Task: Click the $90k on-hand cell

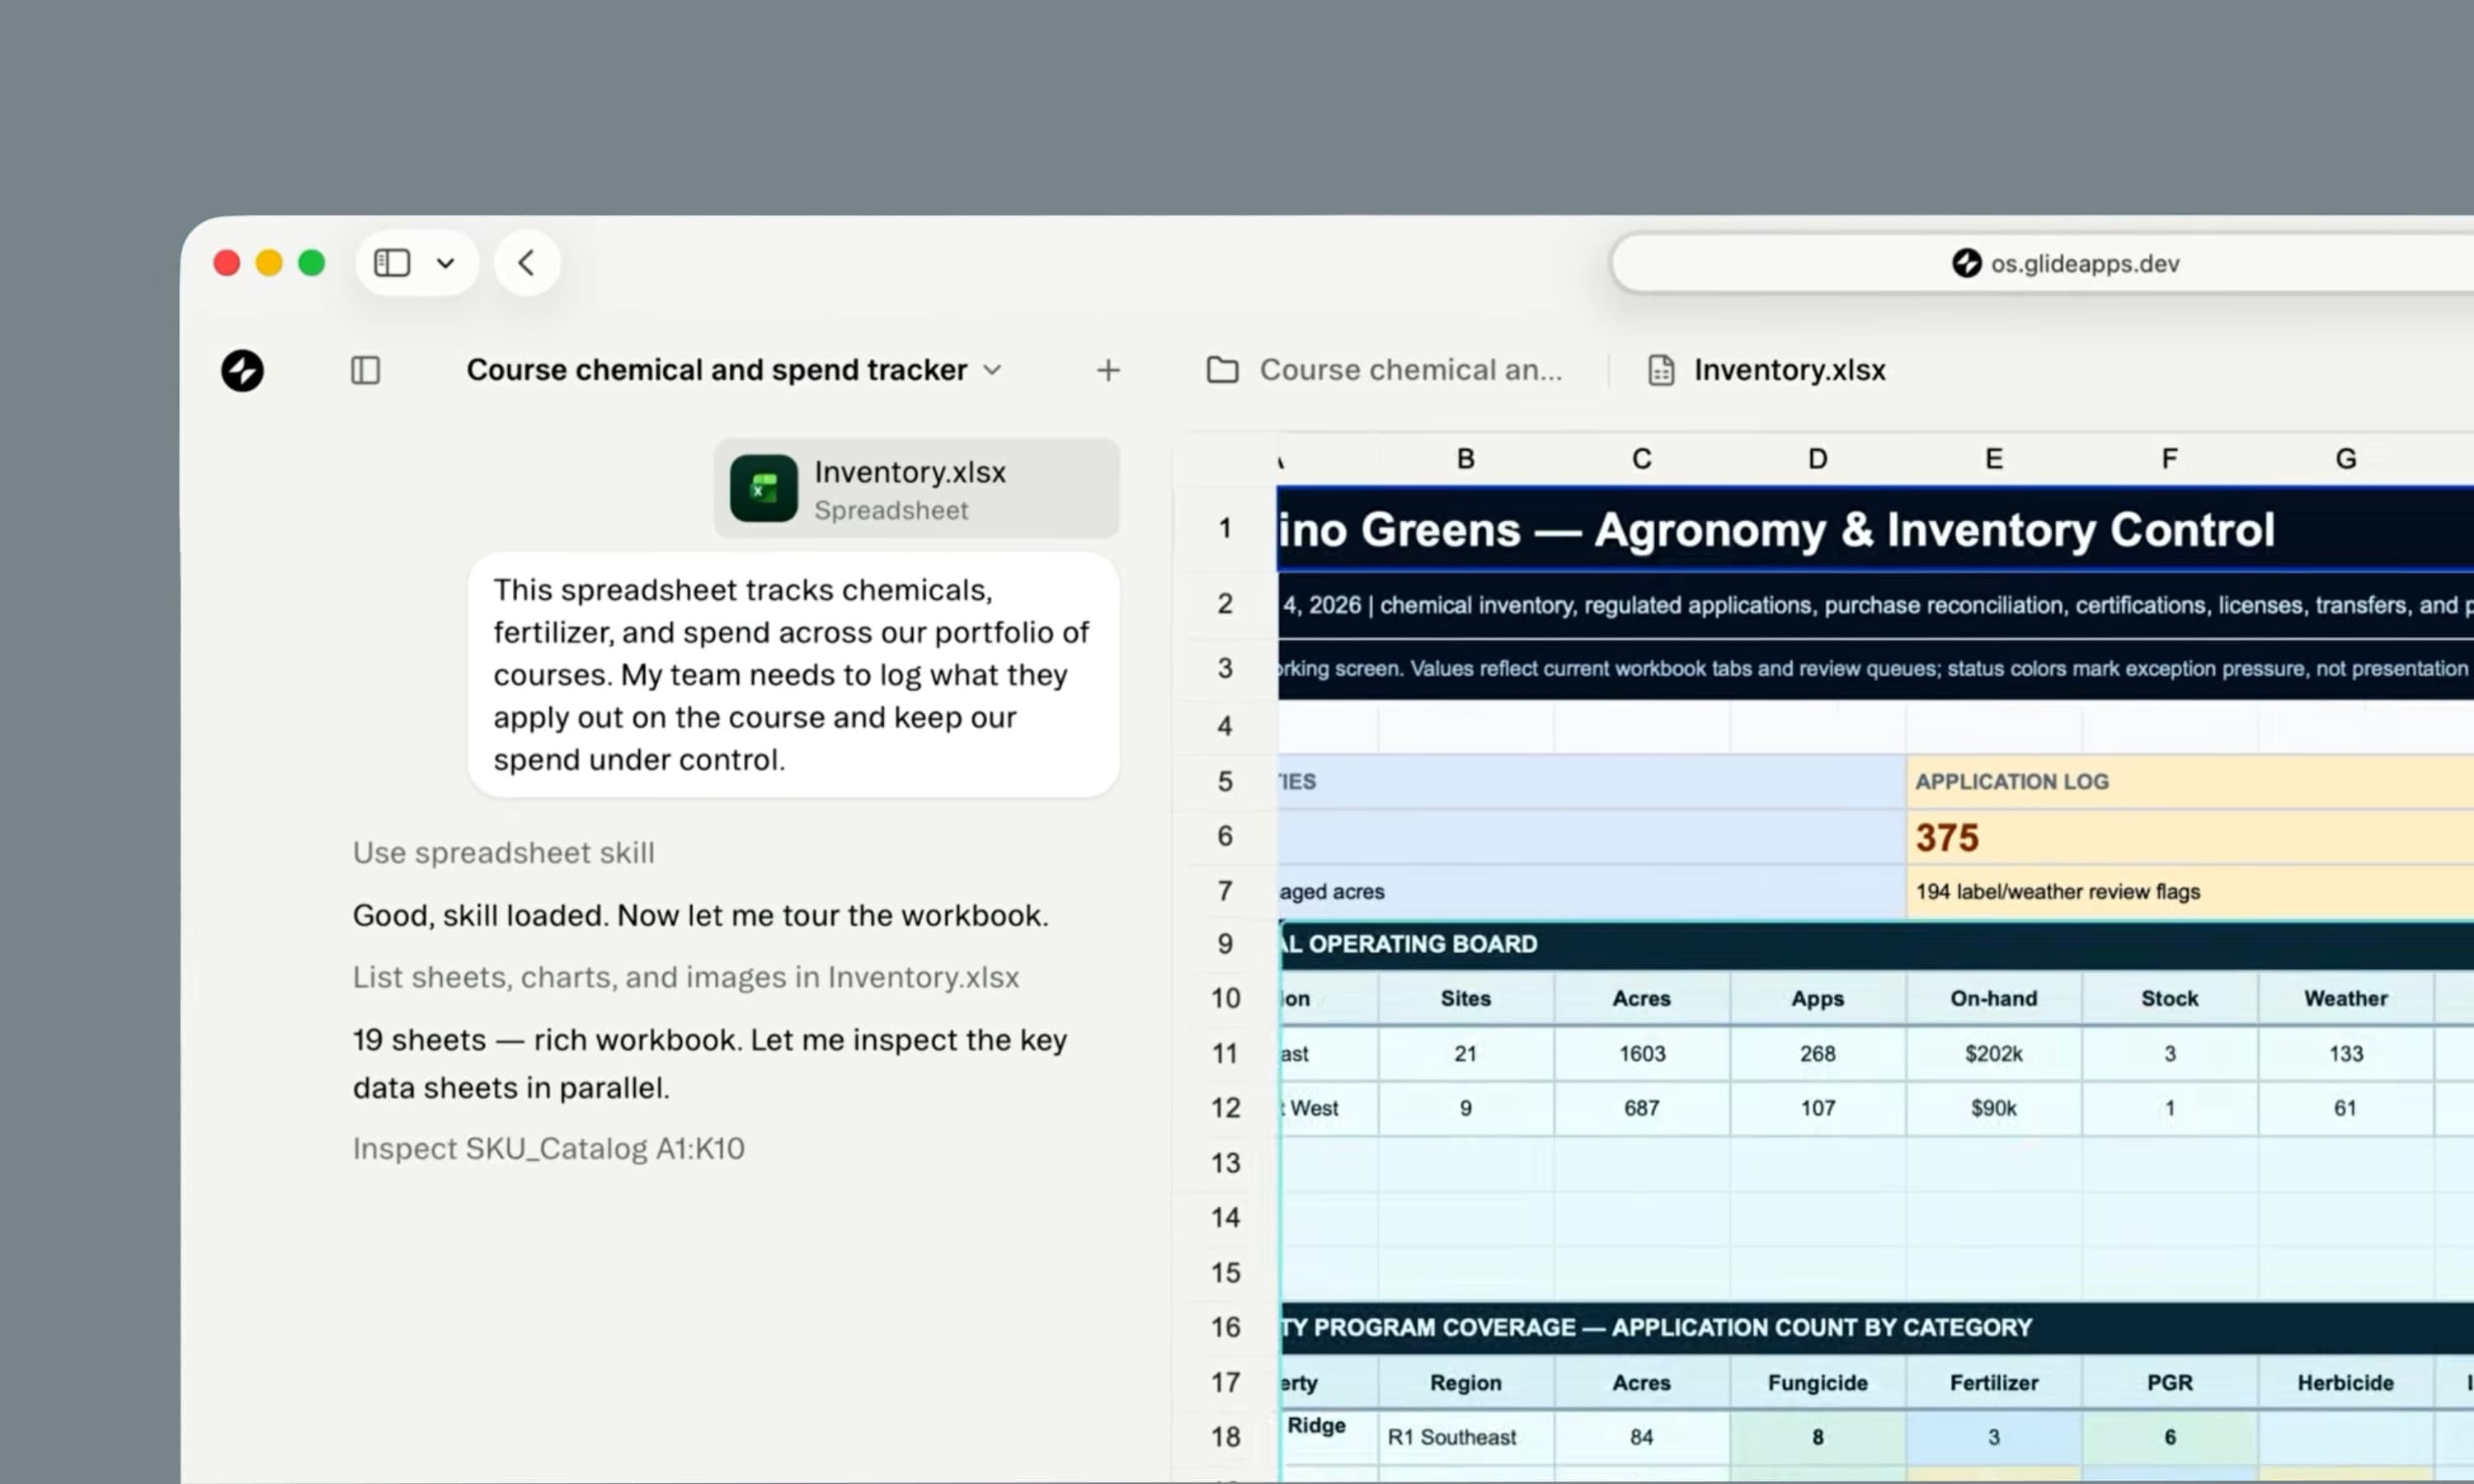Action: click(1994, 1108)
